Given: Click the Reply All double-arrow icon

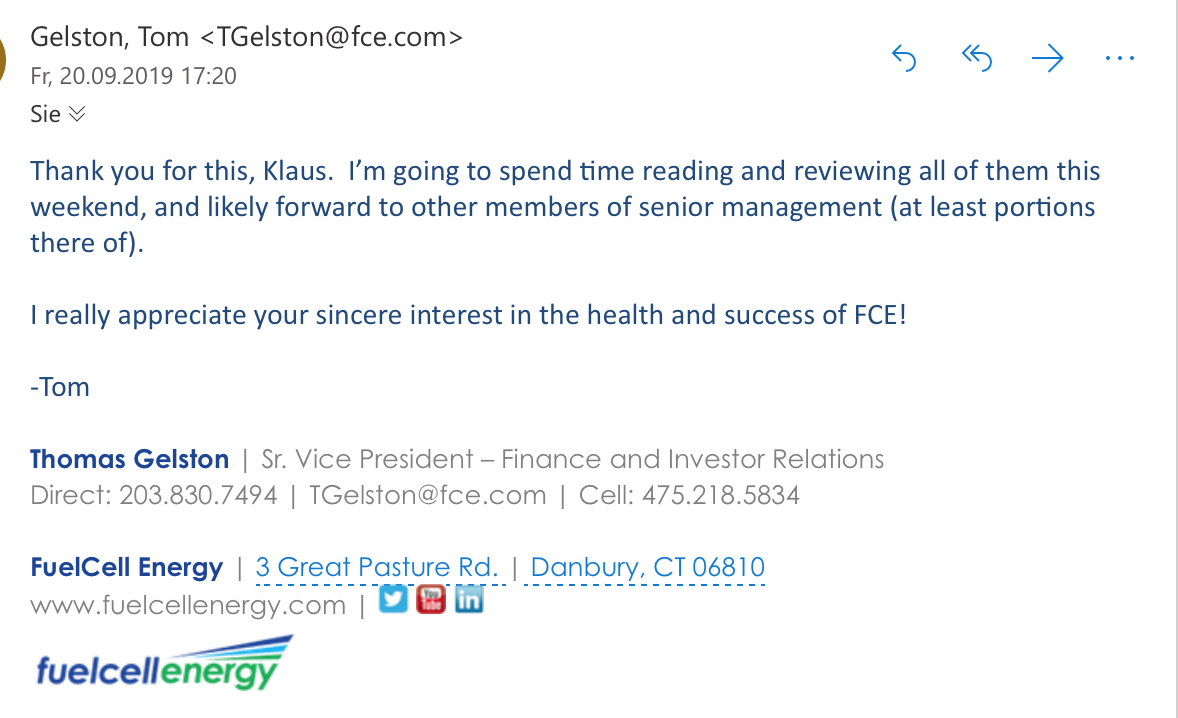Looking at the screenshot, I should (x=976, y=60).
